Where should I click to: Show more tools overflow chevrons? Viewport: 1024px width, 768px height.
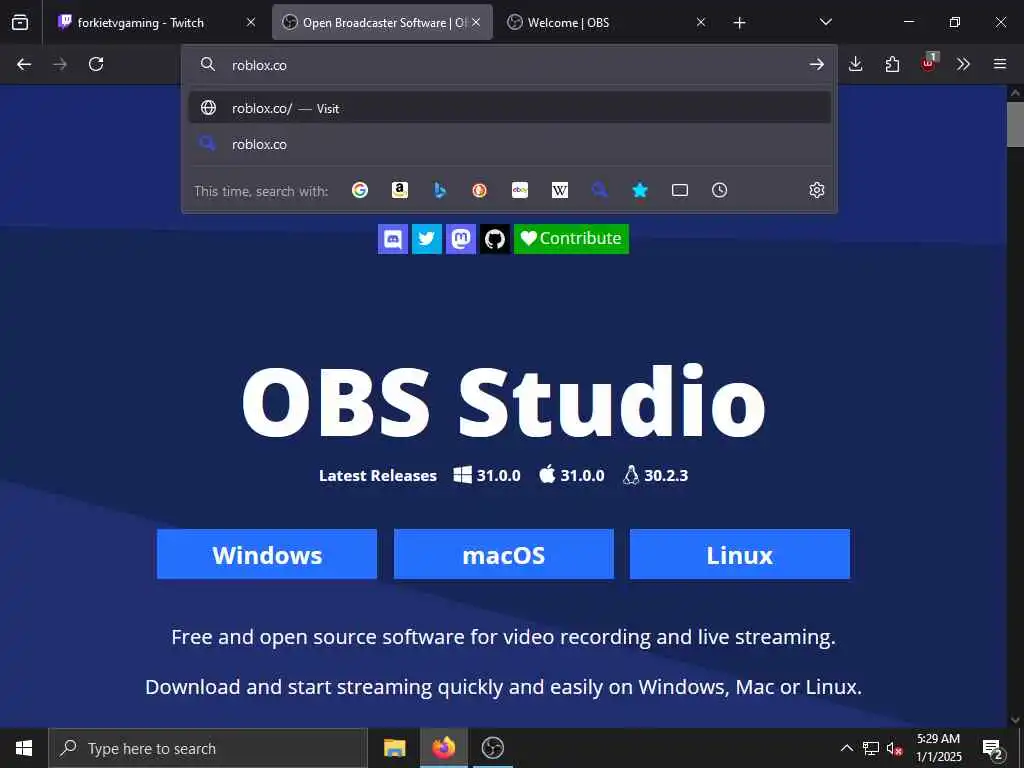tap(963, 64)
